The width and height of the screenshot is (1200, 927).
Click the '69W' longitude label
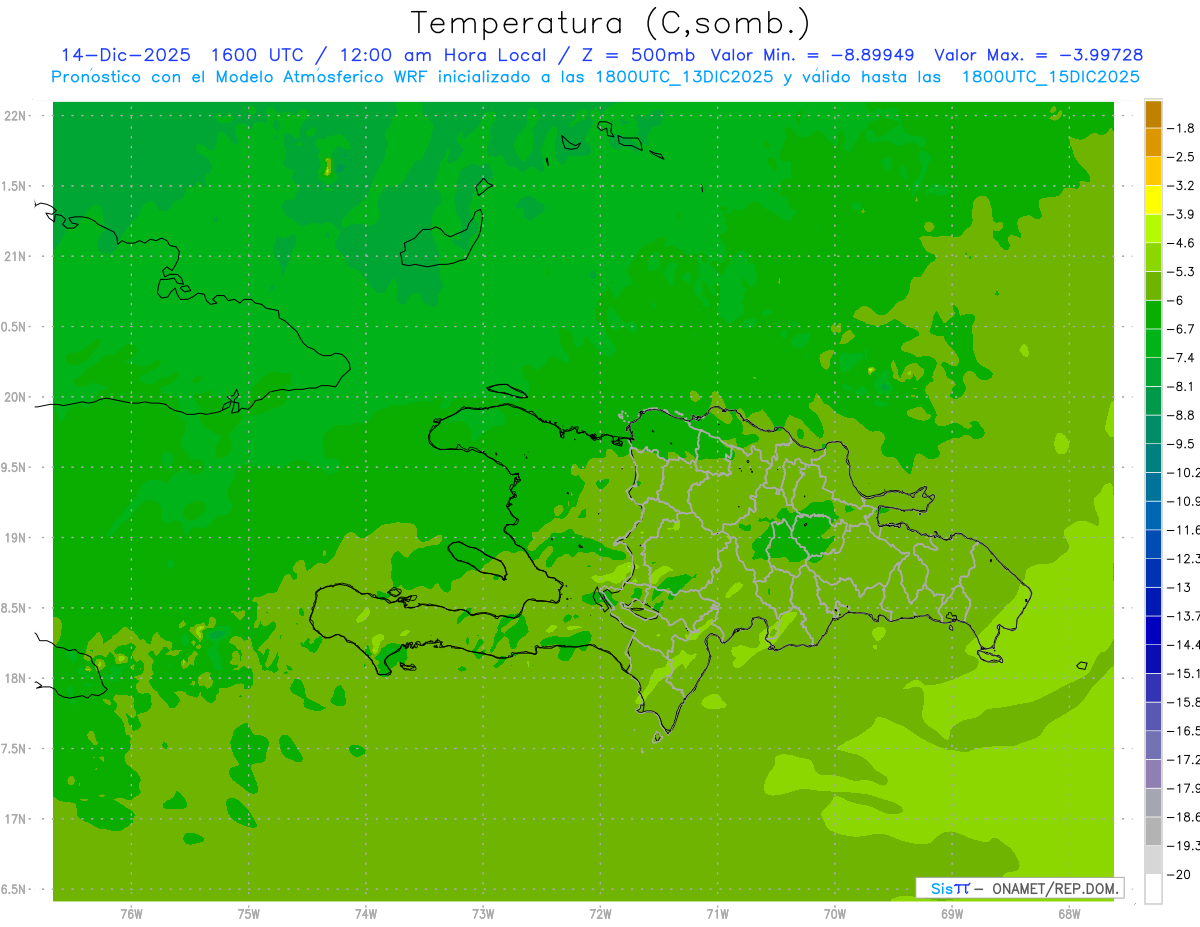point(952,914)
